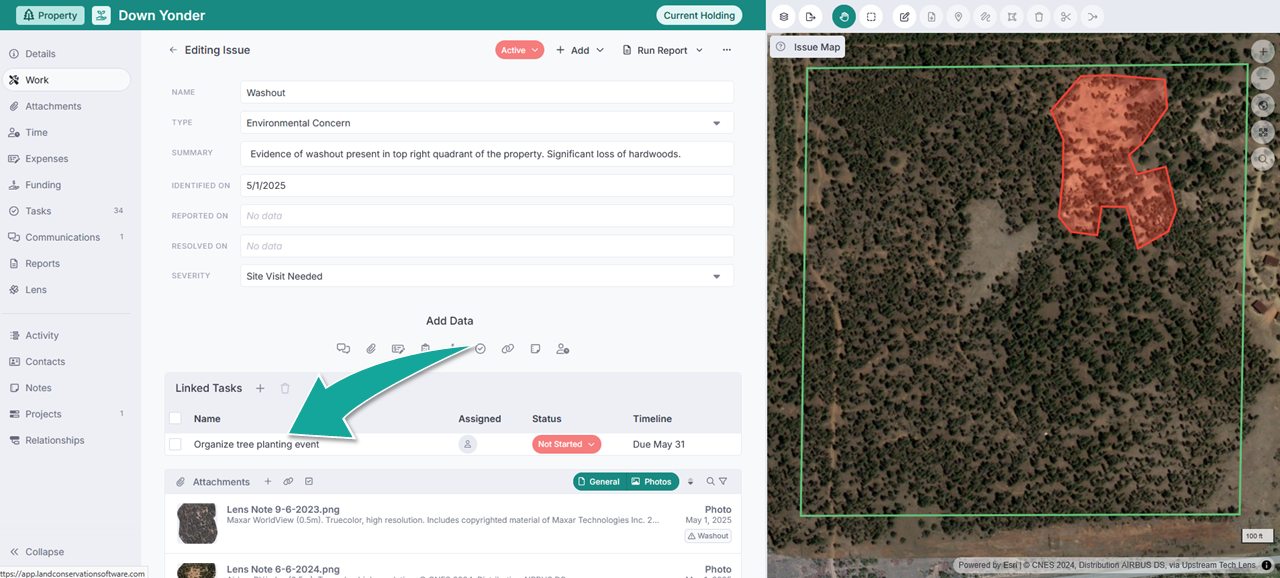This screenshot has height=578, width=1280.
Task: Click the Add Data paperclip attachment icon
Action: pos(371,349)
